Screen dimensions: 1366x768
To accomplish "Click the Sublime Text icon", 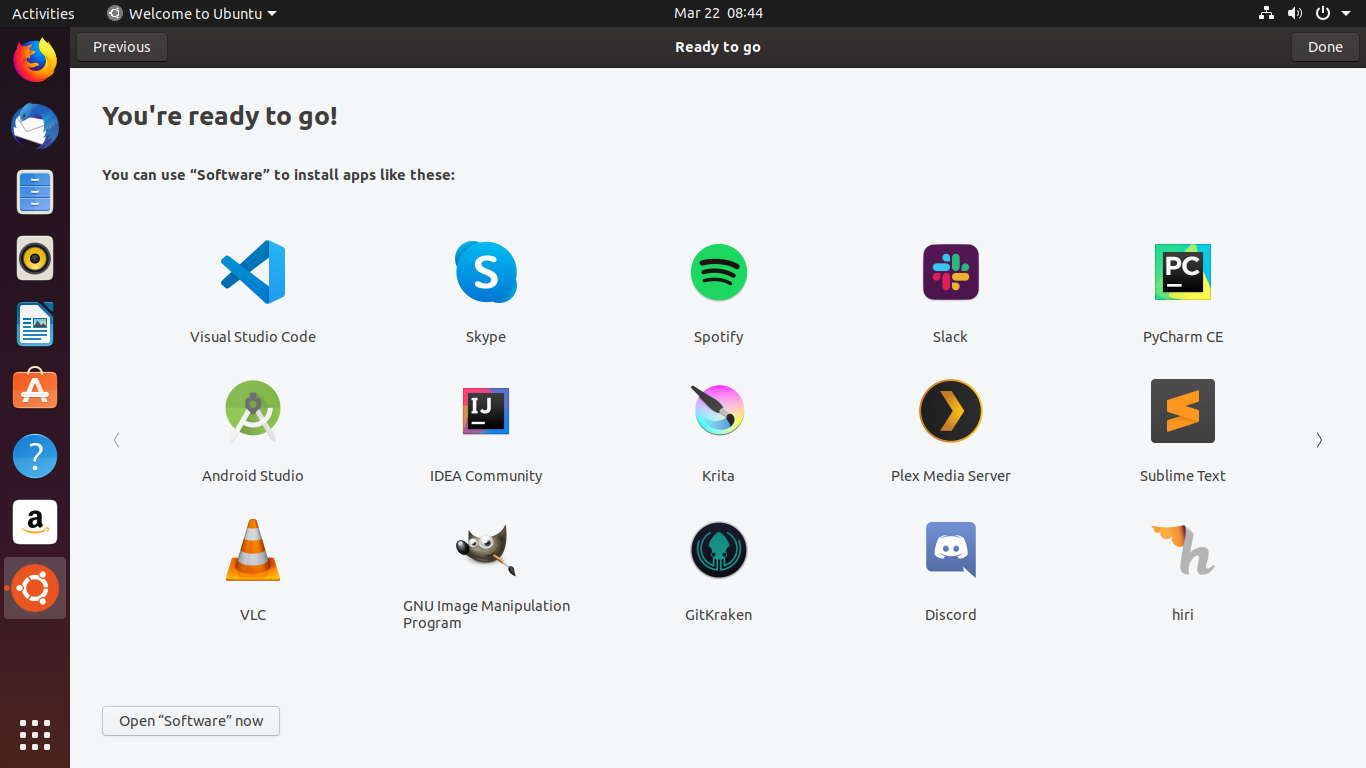I will [1183, 411].
